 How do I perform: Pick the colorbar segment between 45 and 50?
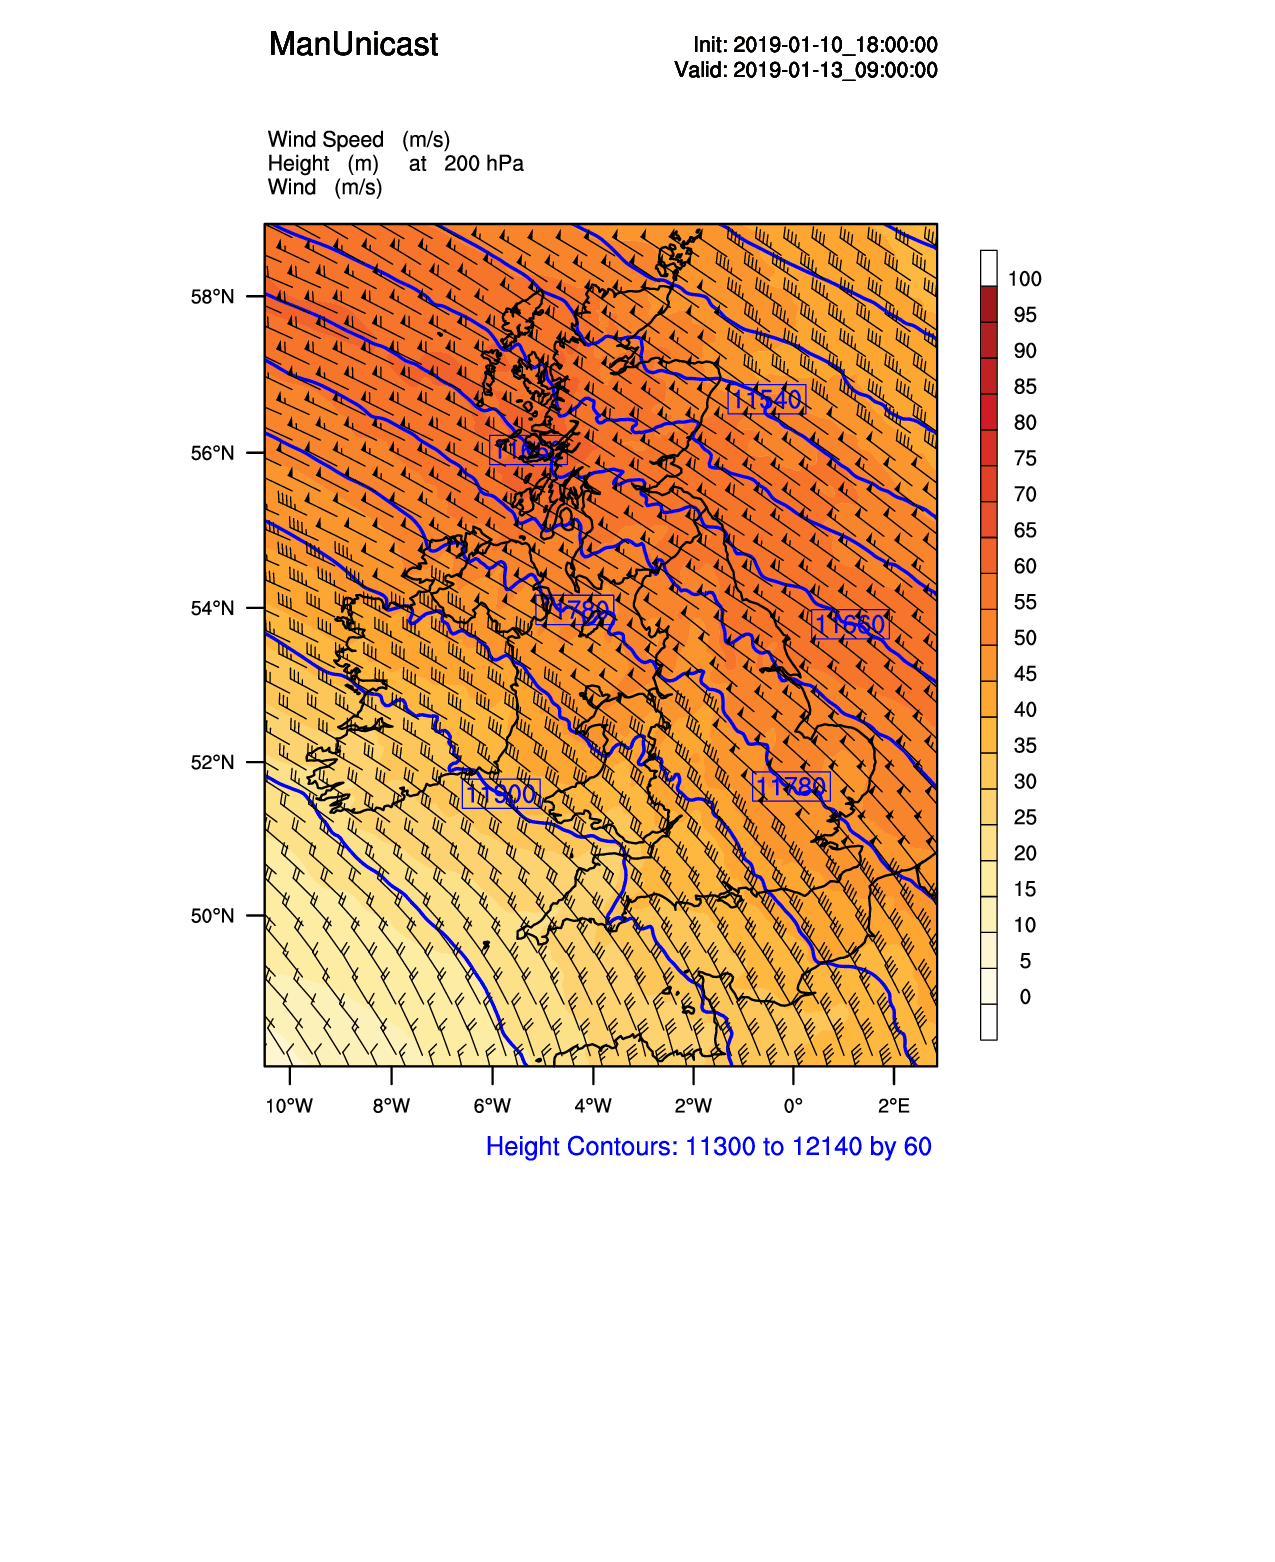(989, 663)
